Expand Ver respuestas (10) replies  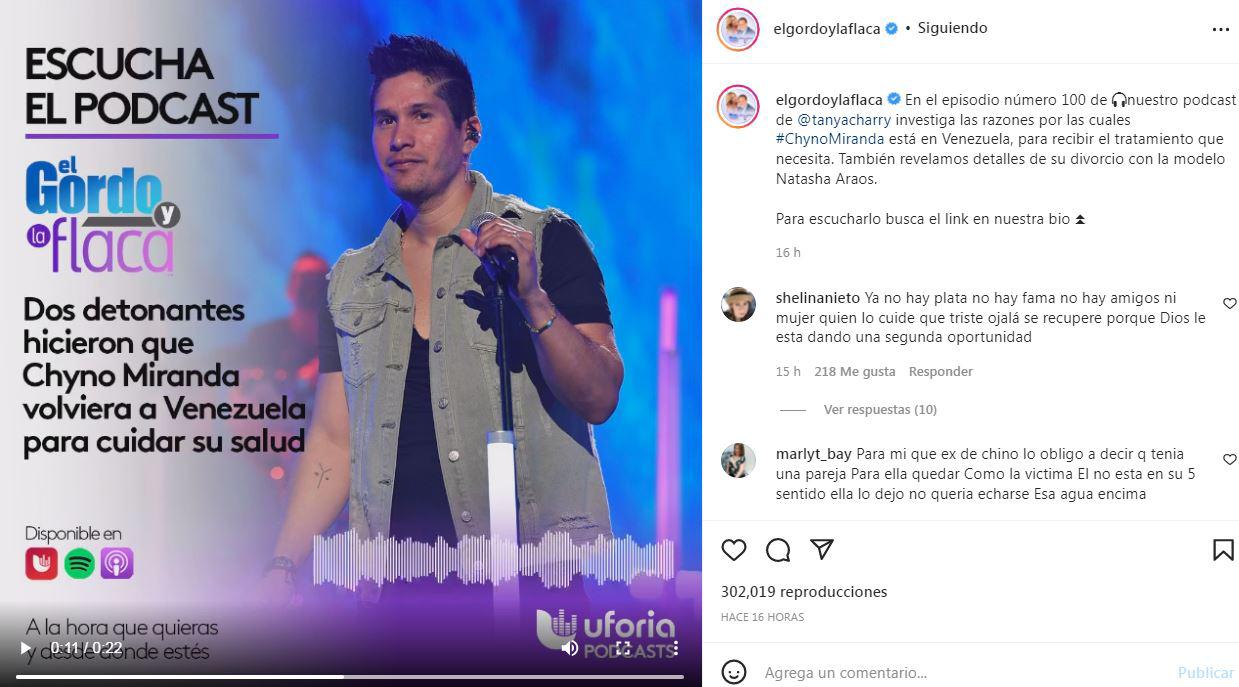click(880, 409)
